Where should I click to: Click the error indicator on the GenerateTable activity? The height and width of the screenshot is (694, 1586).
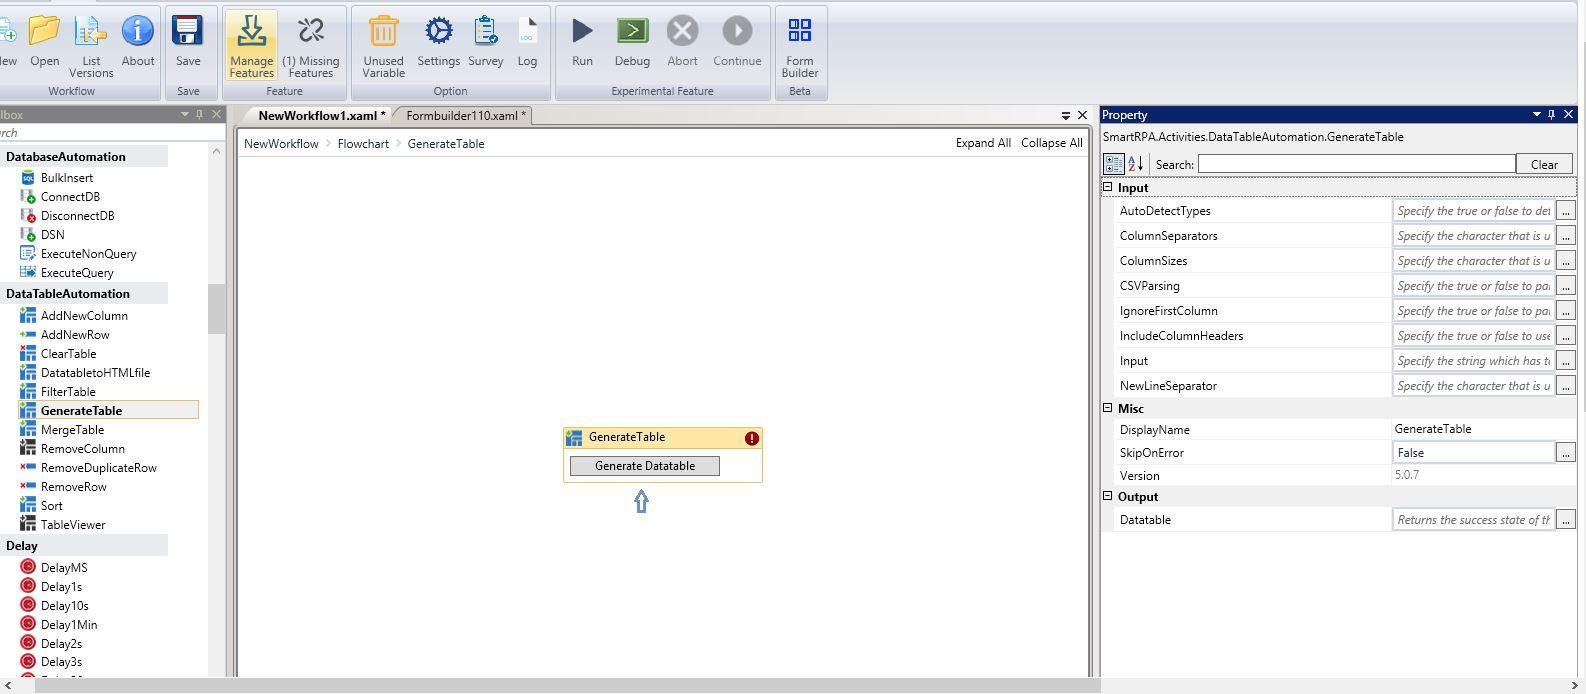tap(751, 438)
